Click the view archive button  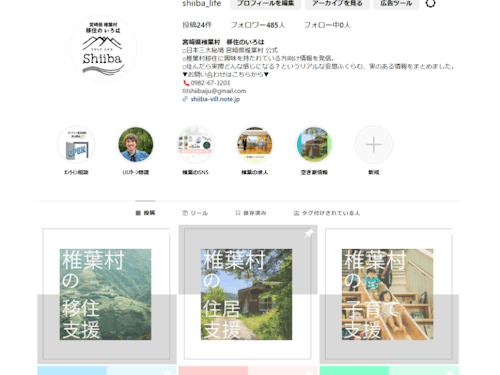pos(337,4)
